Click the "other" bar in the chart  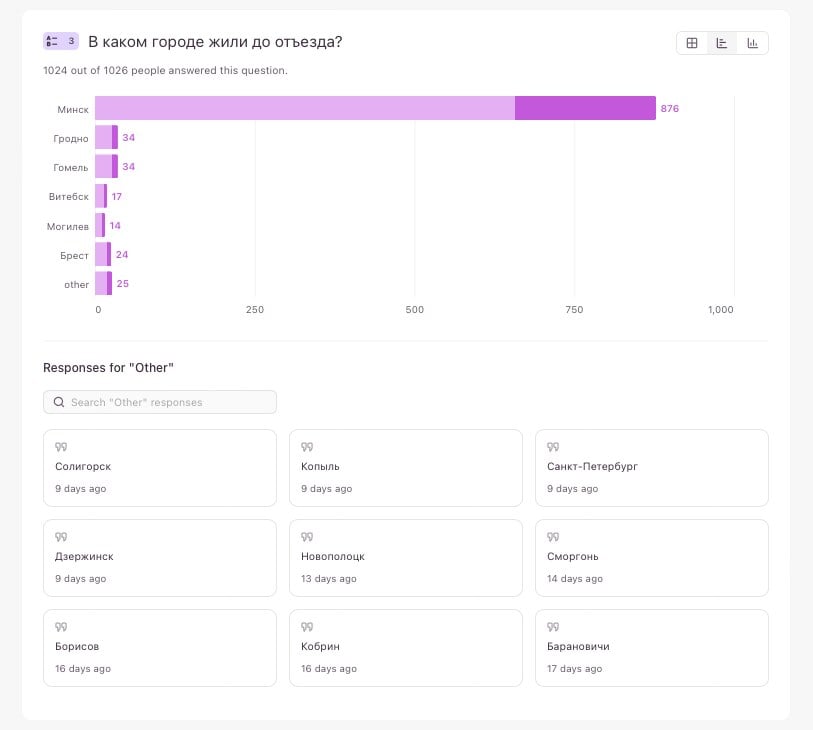pyautogui.click(x=103, y=284)
